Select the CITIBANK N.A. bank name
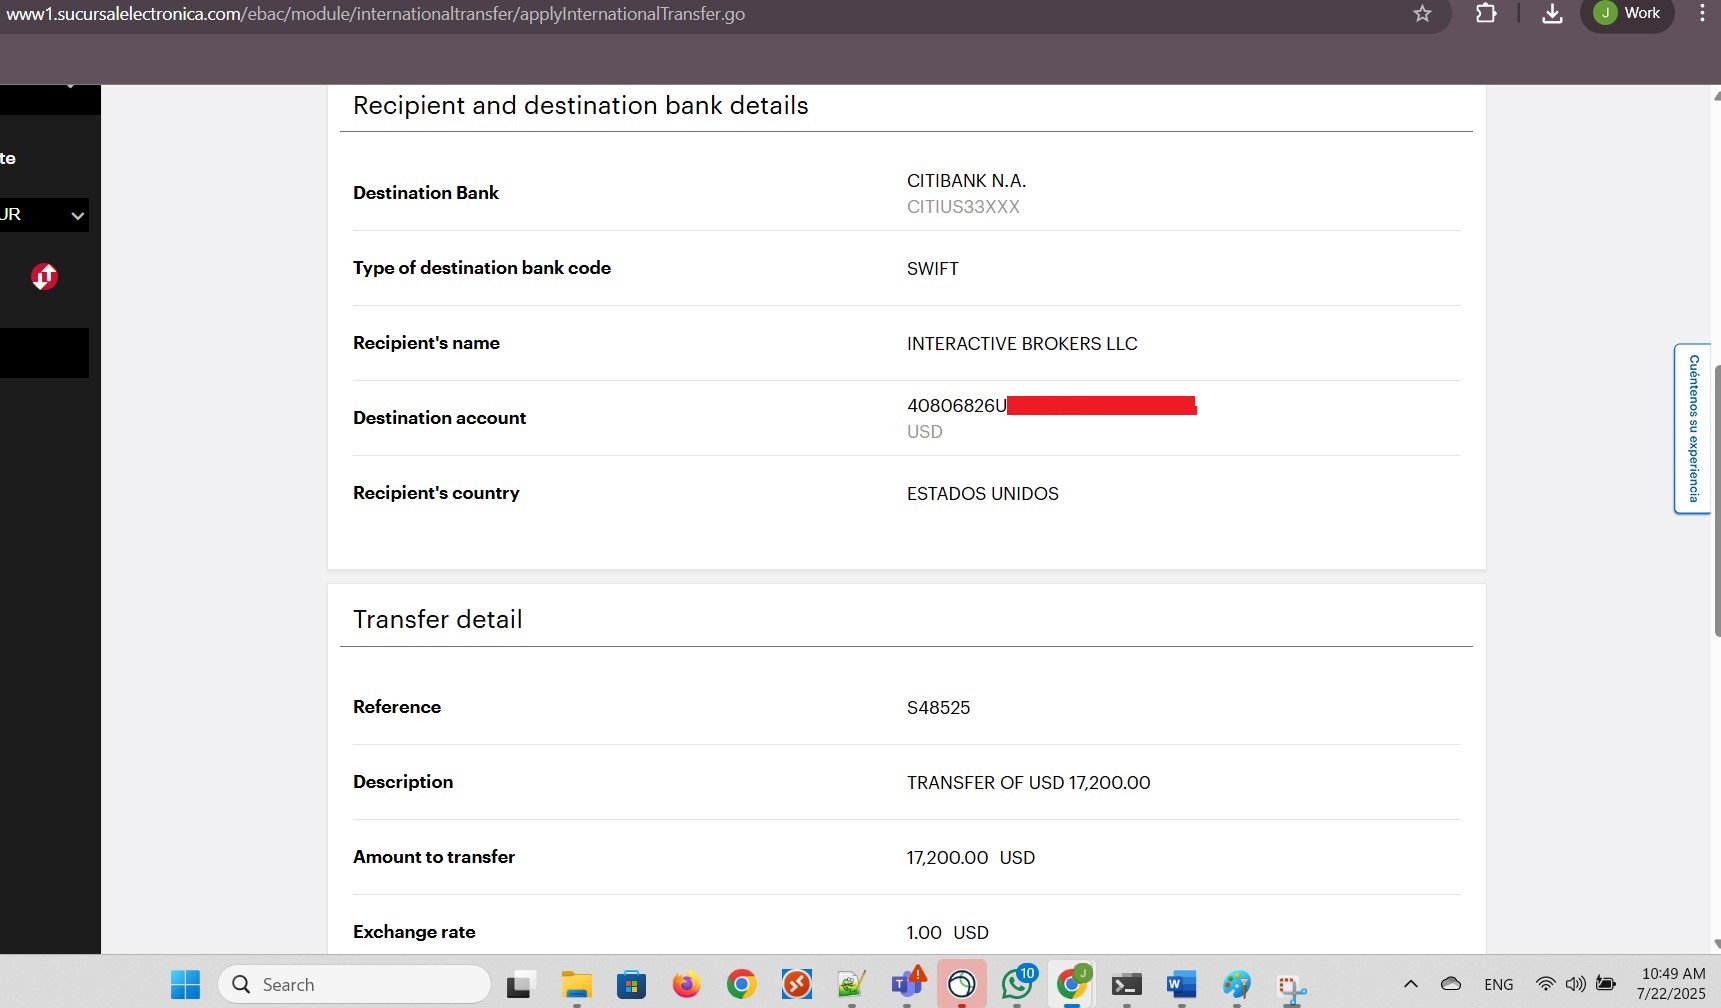 point(966,181)
